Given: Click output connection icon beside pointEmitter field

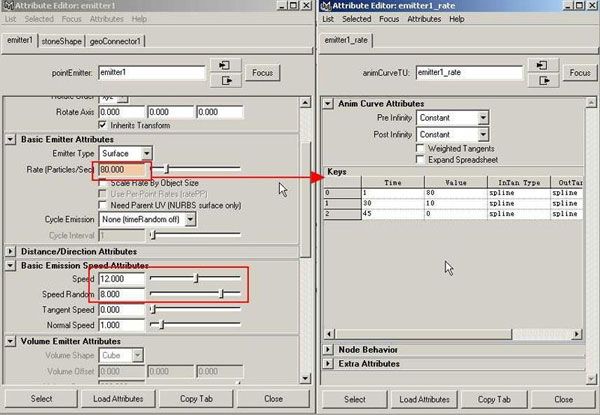Looking at the screenshot, I should click(226, 81).
